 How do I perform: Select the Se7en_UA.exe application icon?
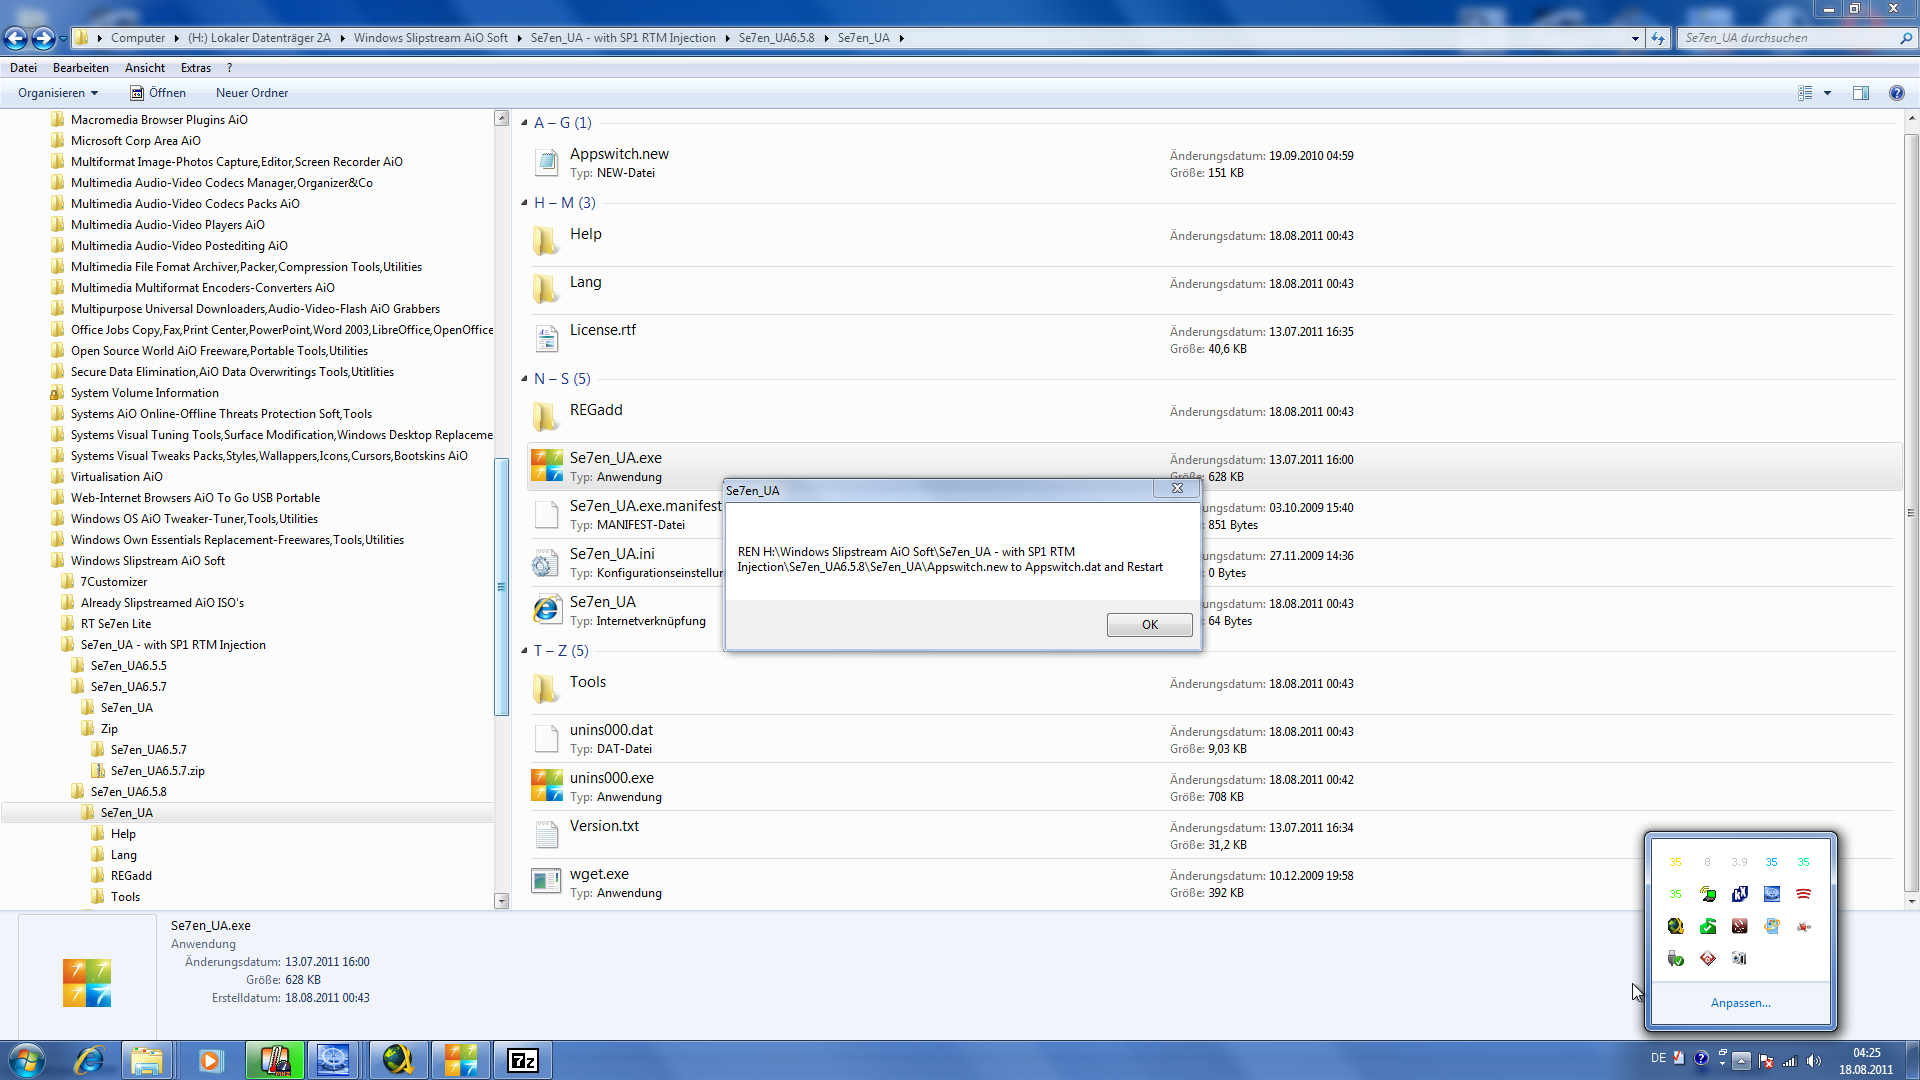(546, 466)
